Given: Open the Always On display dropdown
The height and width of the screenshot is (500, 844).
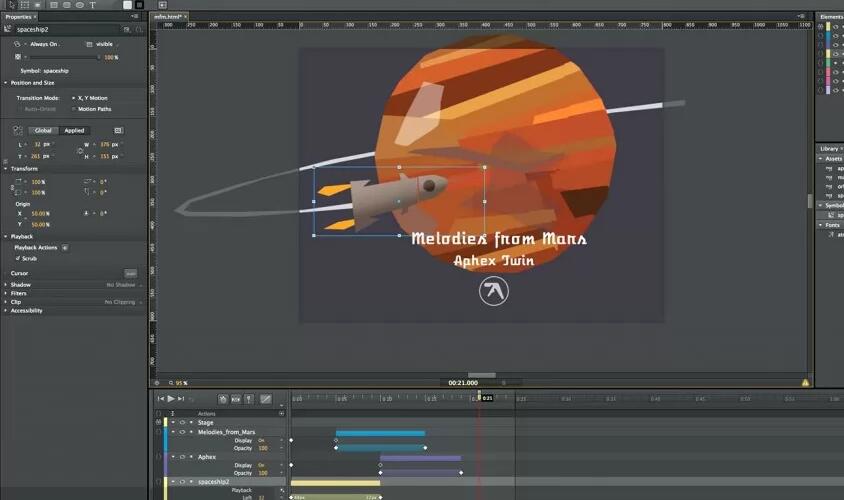Looking at the screenshot, I should pyautogui.click(x=44, y=44).
